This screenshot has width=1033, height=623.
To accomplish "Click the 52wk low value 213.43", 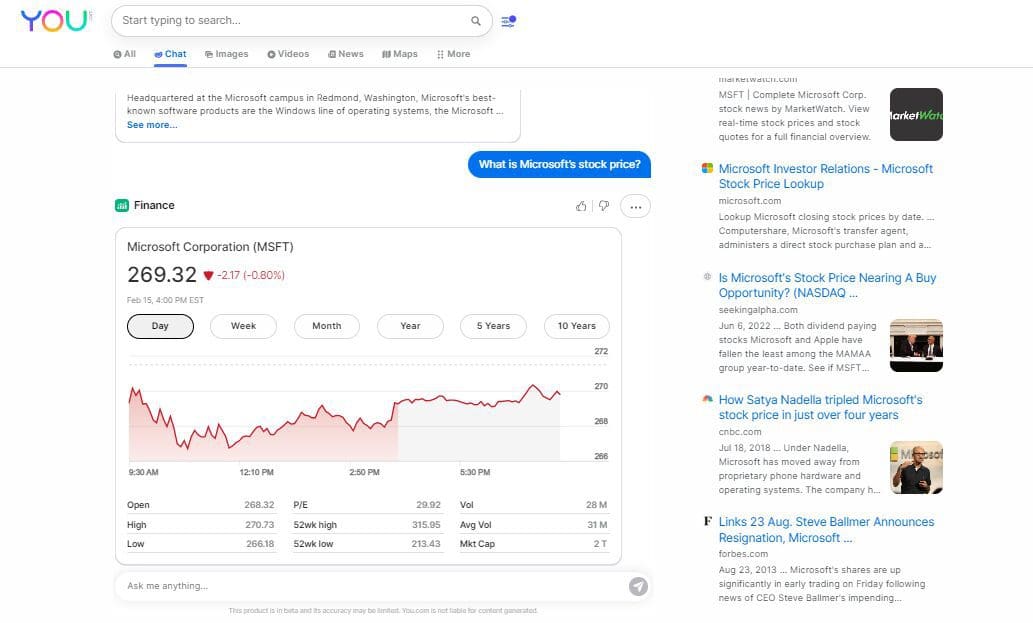I will [x=426, y=544].
